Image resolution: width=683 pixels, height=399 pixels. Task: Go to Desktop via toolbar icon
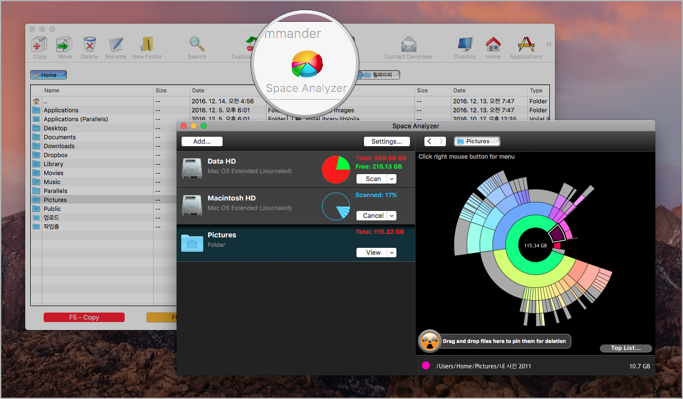[x=465, y=44]
